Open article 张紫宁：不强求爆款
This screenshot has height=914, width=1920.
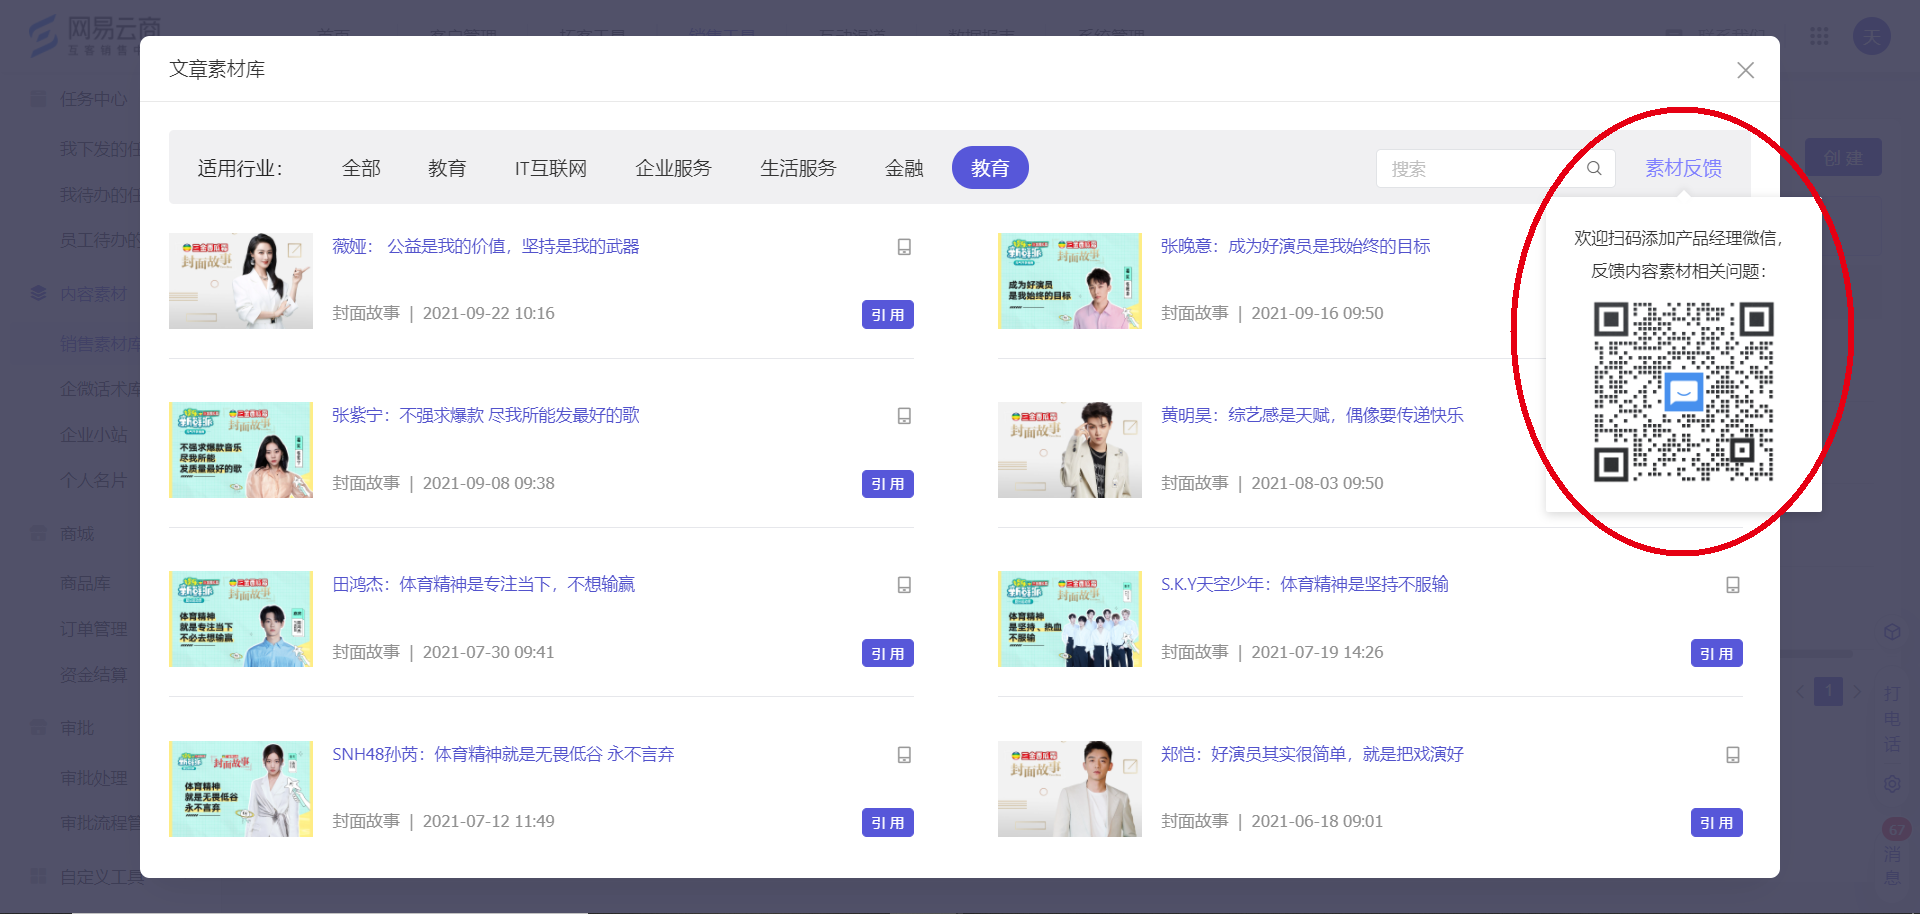point(486,415)
